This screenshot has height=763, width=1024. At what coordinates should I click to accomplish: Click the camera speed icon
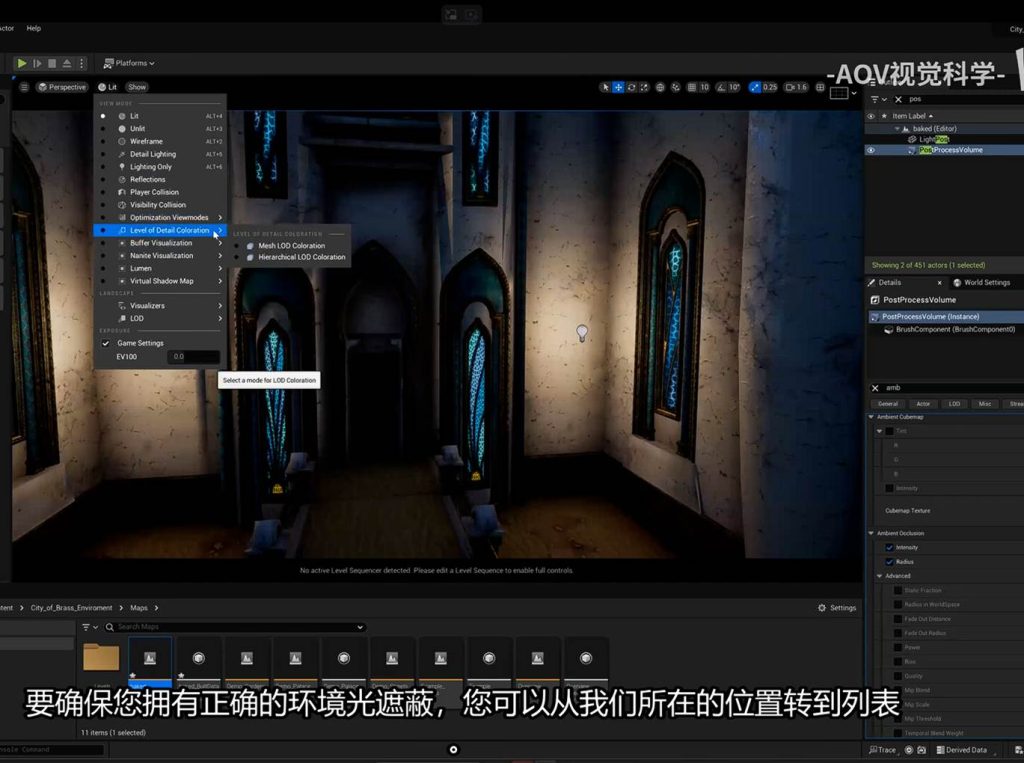coord(787,87)
